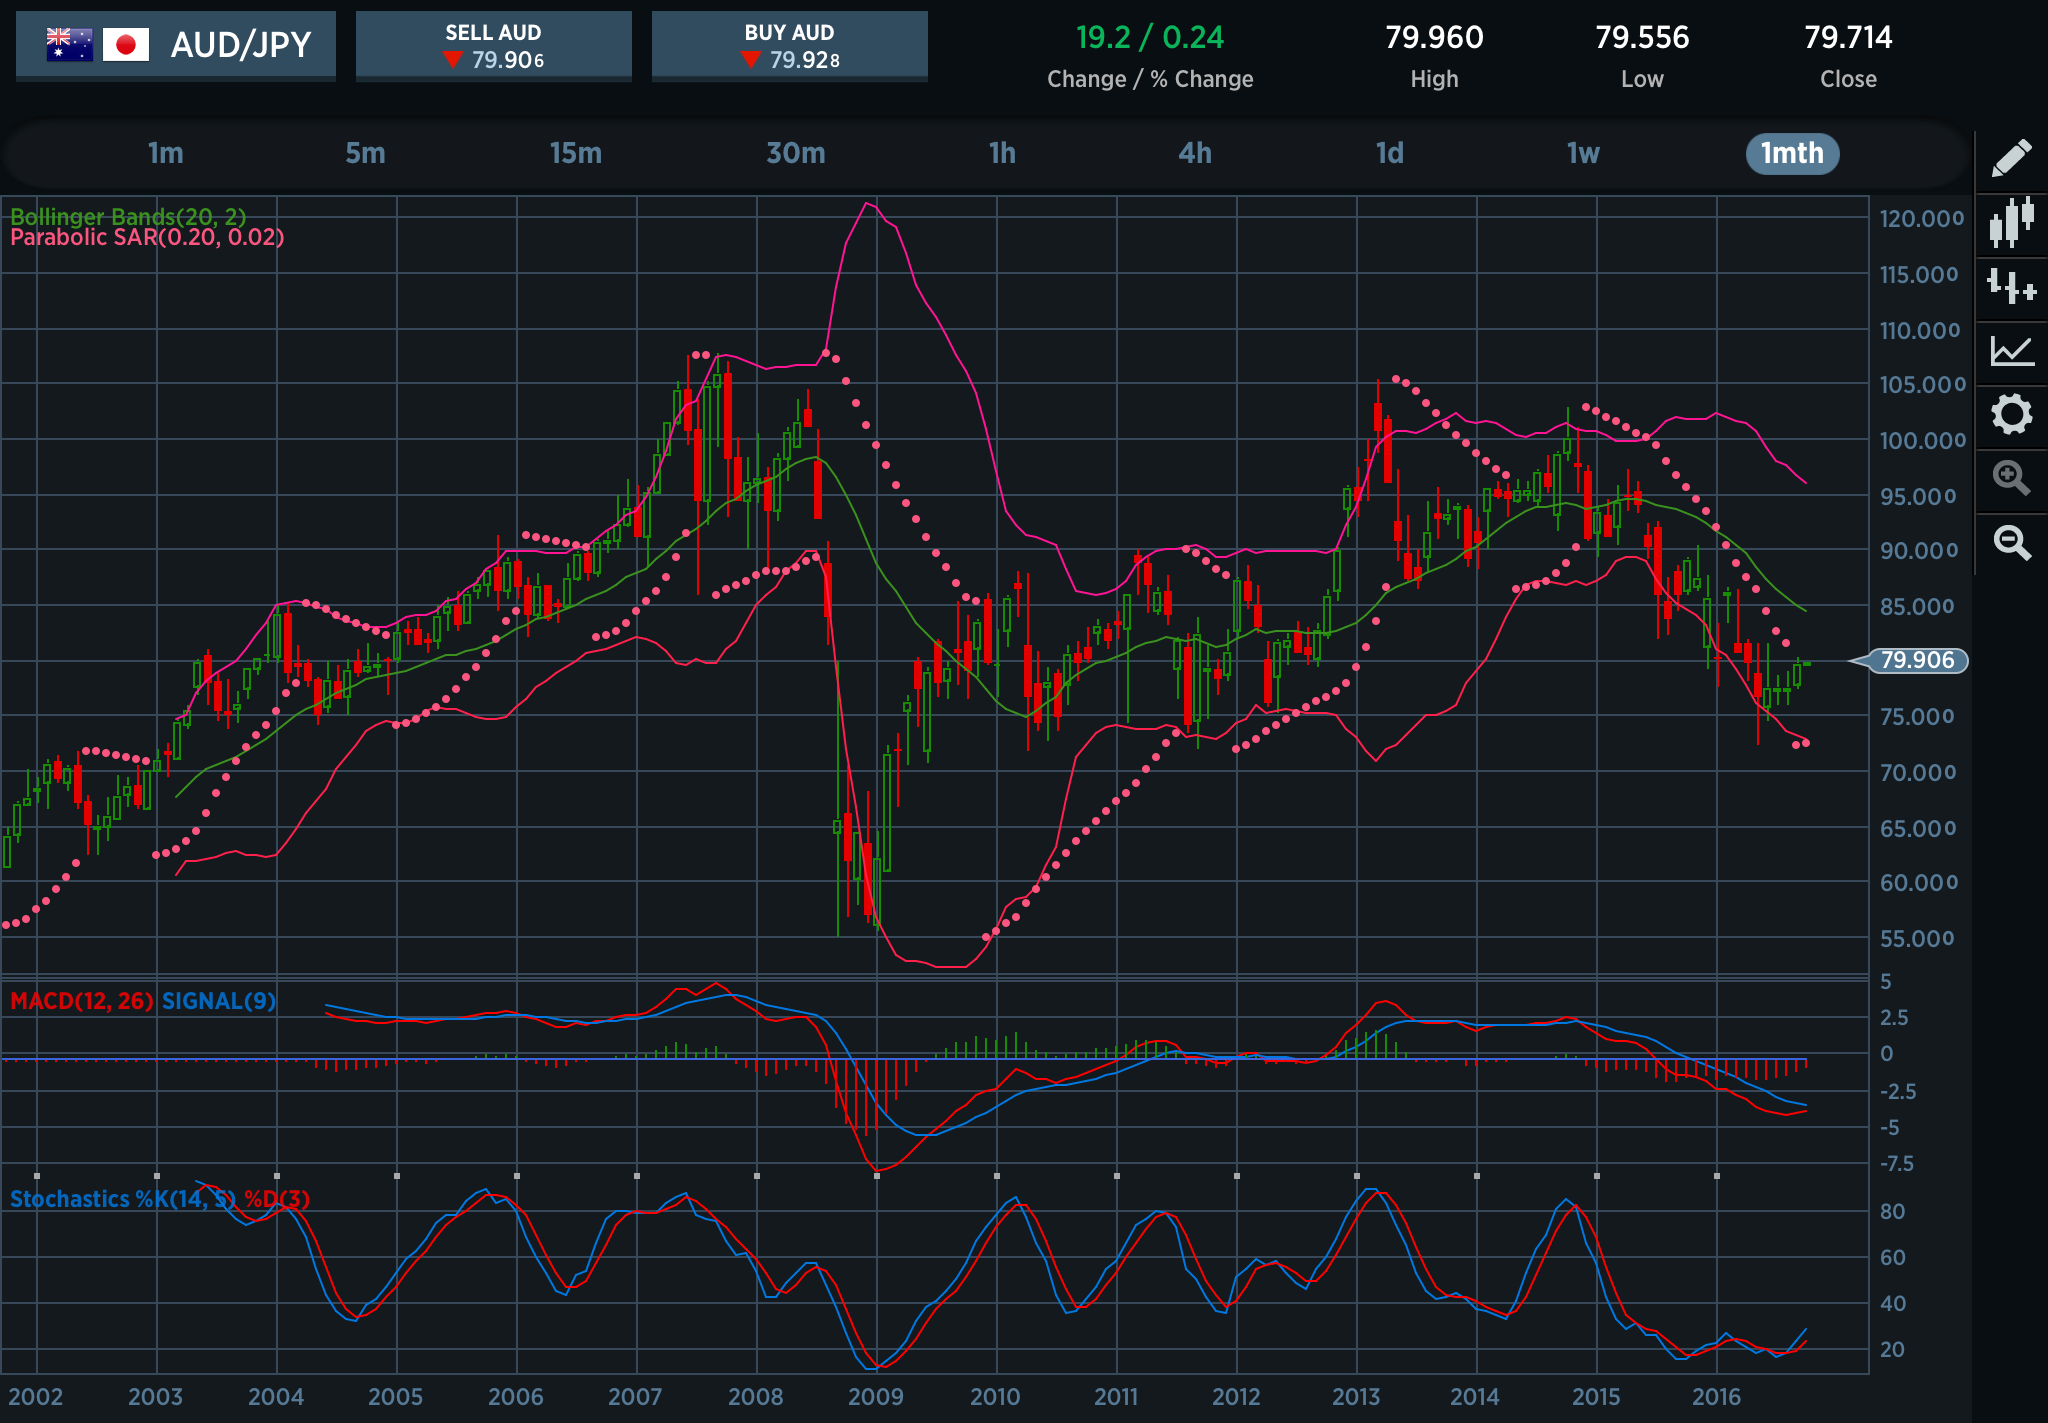Switch to candlestick chart type
This screenshot has width=2048, height=1423.
tap(2011, 222)
